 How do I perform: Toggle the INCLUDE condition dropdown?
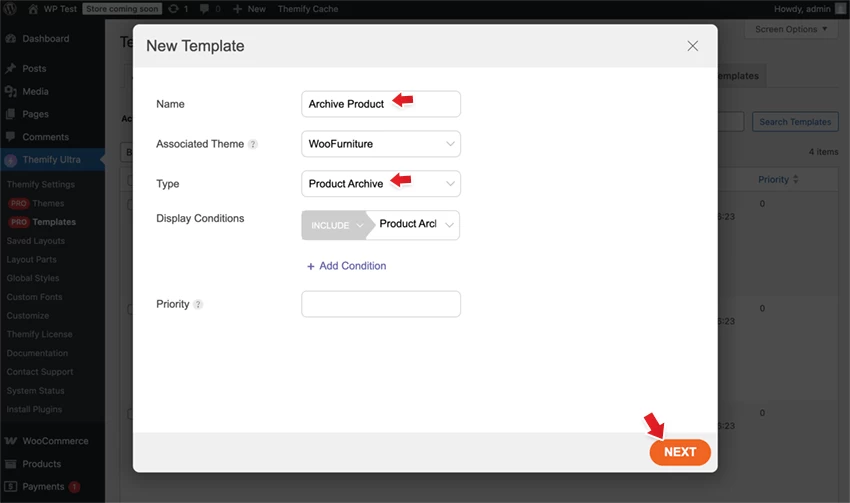pyautogui.click(x=334, y=226)
